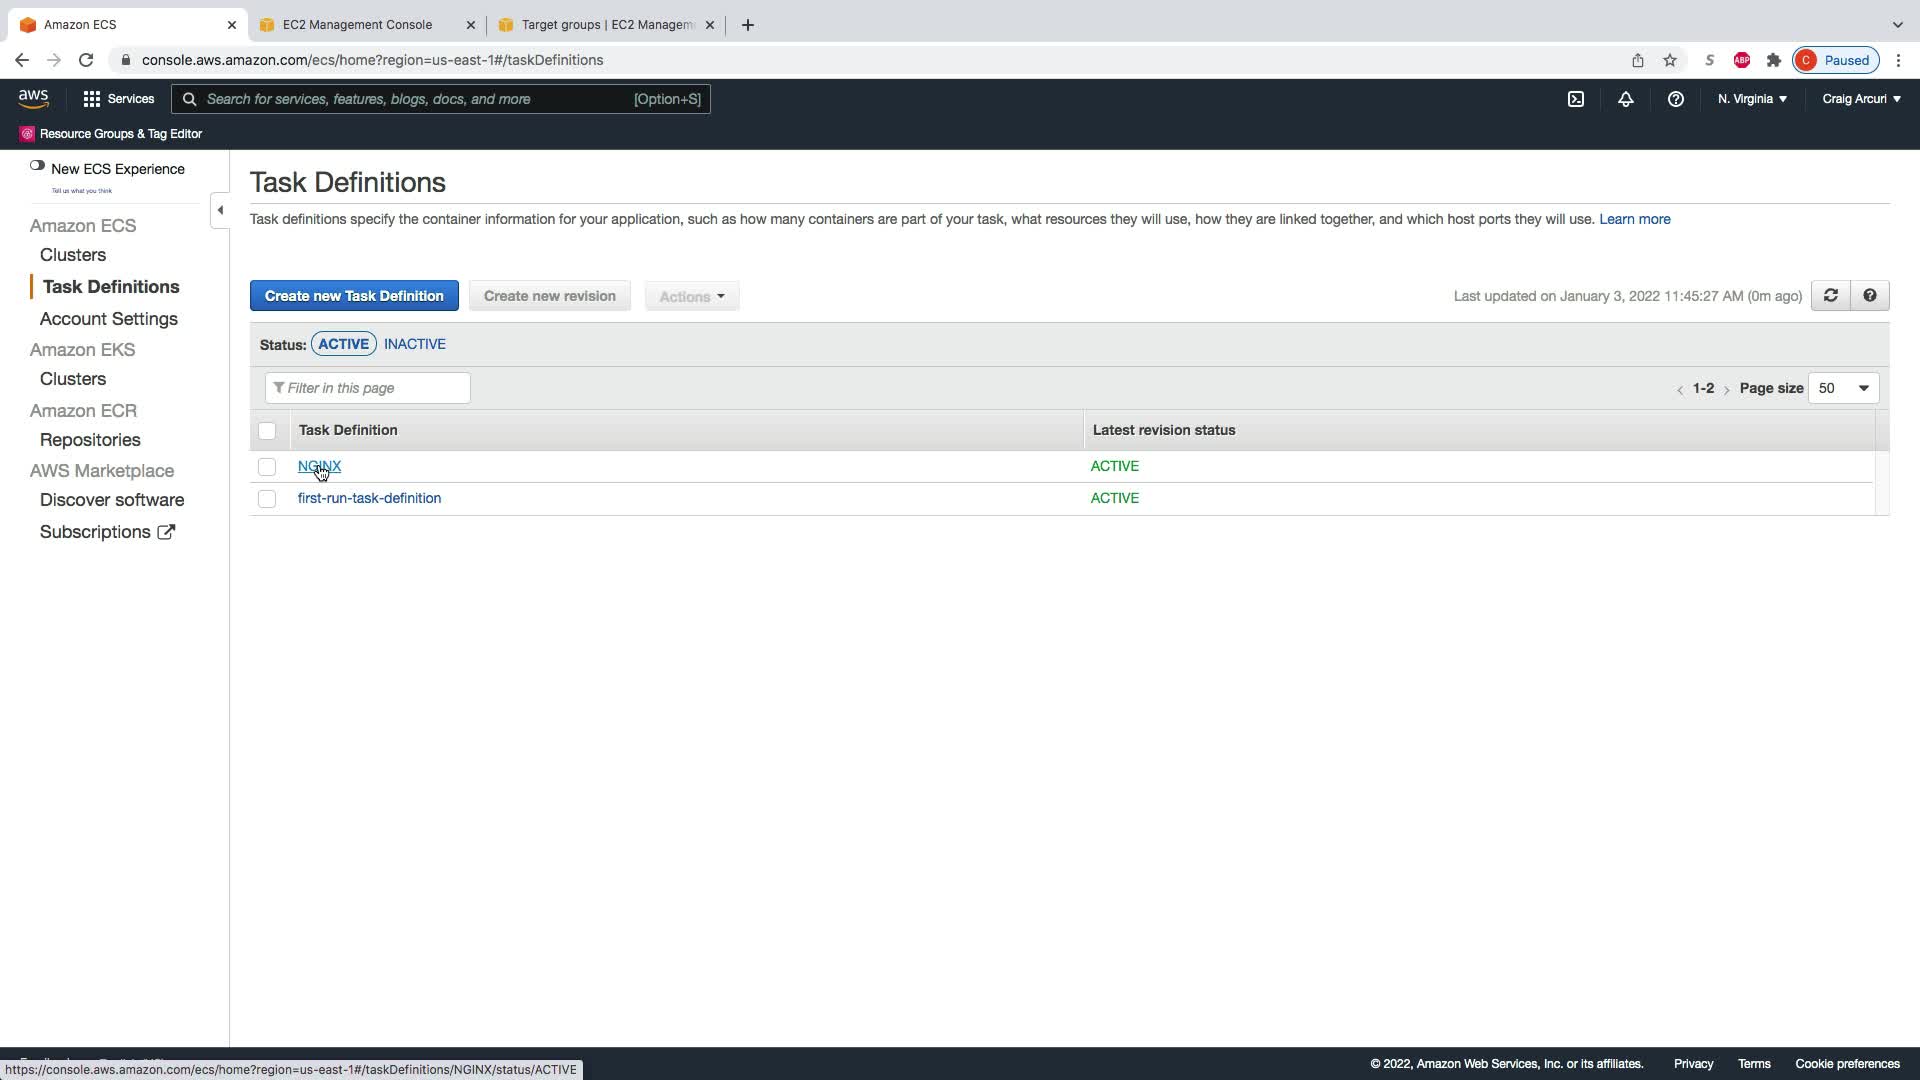Screen dimensions: 1920x1080
Task: Click the Filter in this page field
Action: point(368,388)
